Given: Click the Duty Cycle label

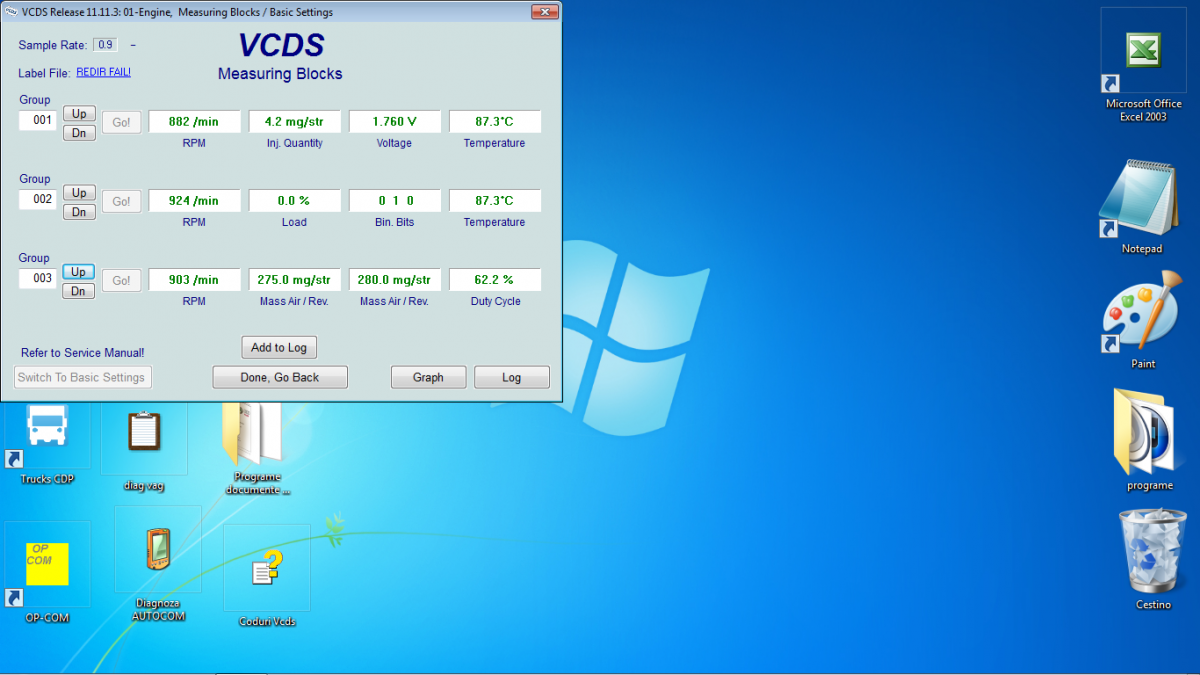Looking at the screenshot, I should tap(495, 301).
